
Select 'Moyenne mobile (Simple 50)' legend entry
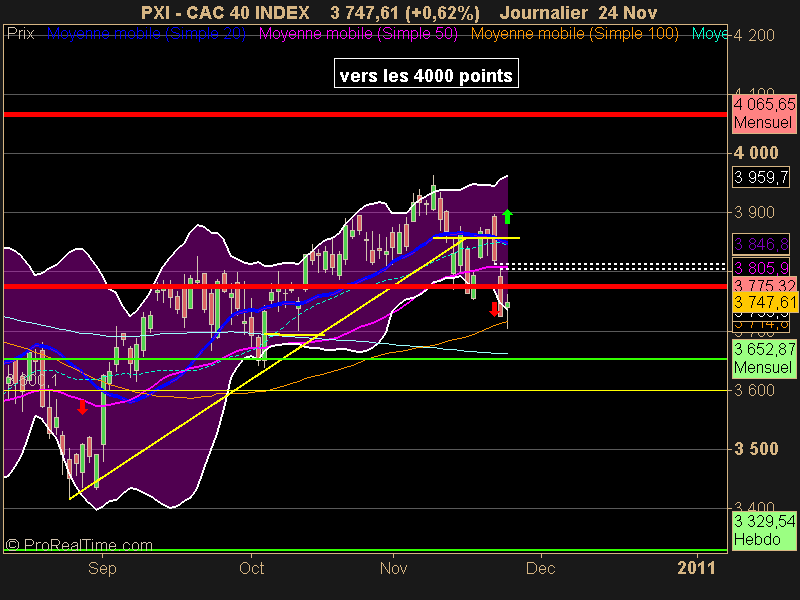tap(358, 34)
